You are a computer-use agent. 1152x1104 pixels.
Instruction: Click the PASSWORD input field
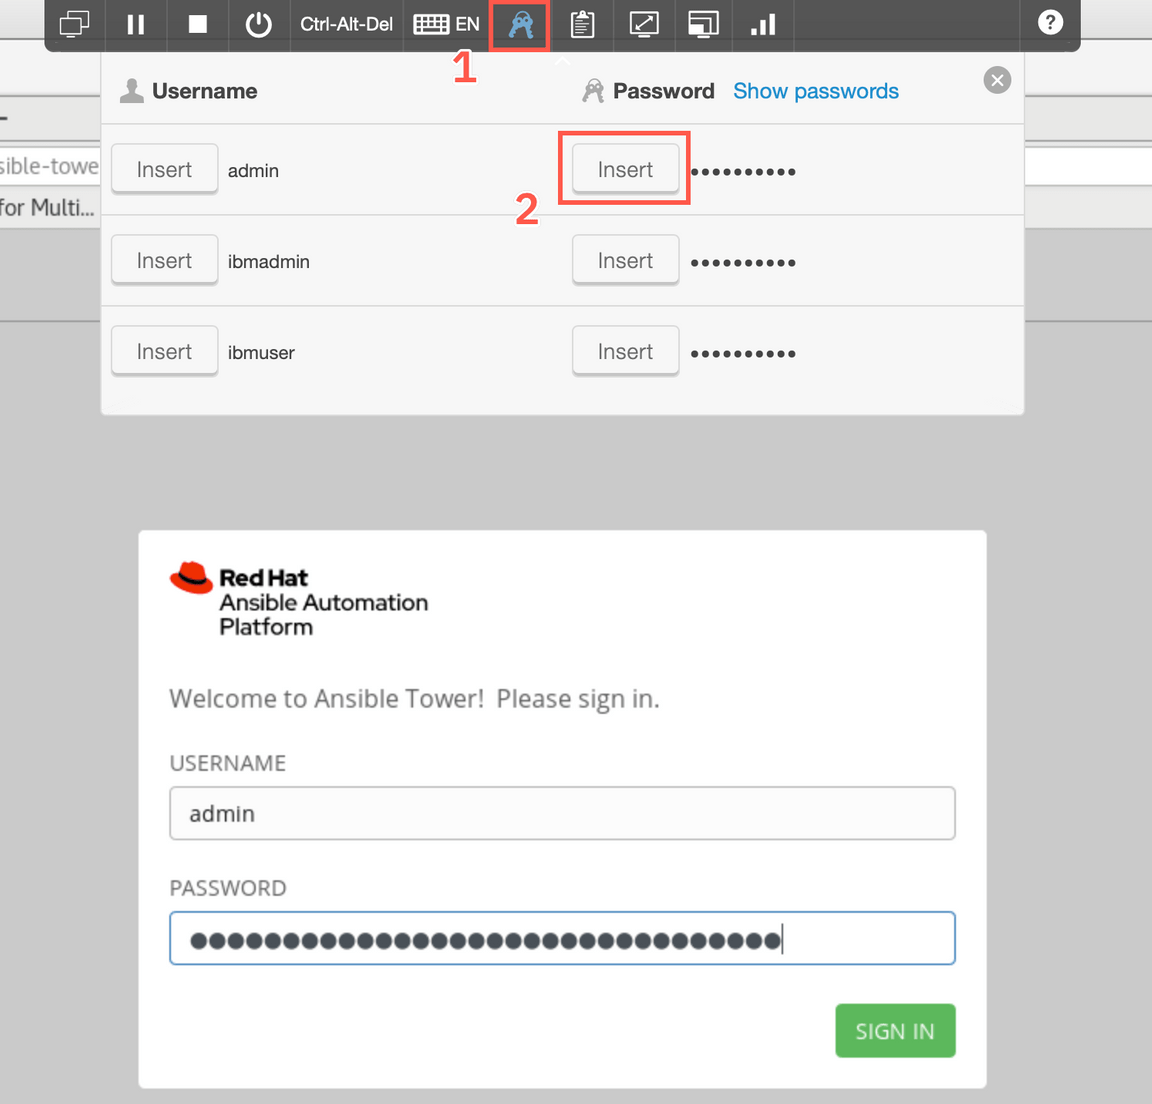562,938
